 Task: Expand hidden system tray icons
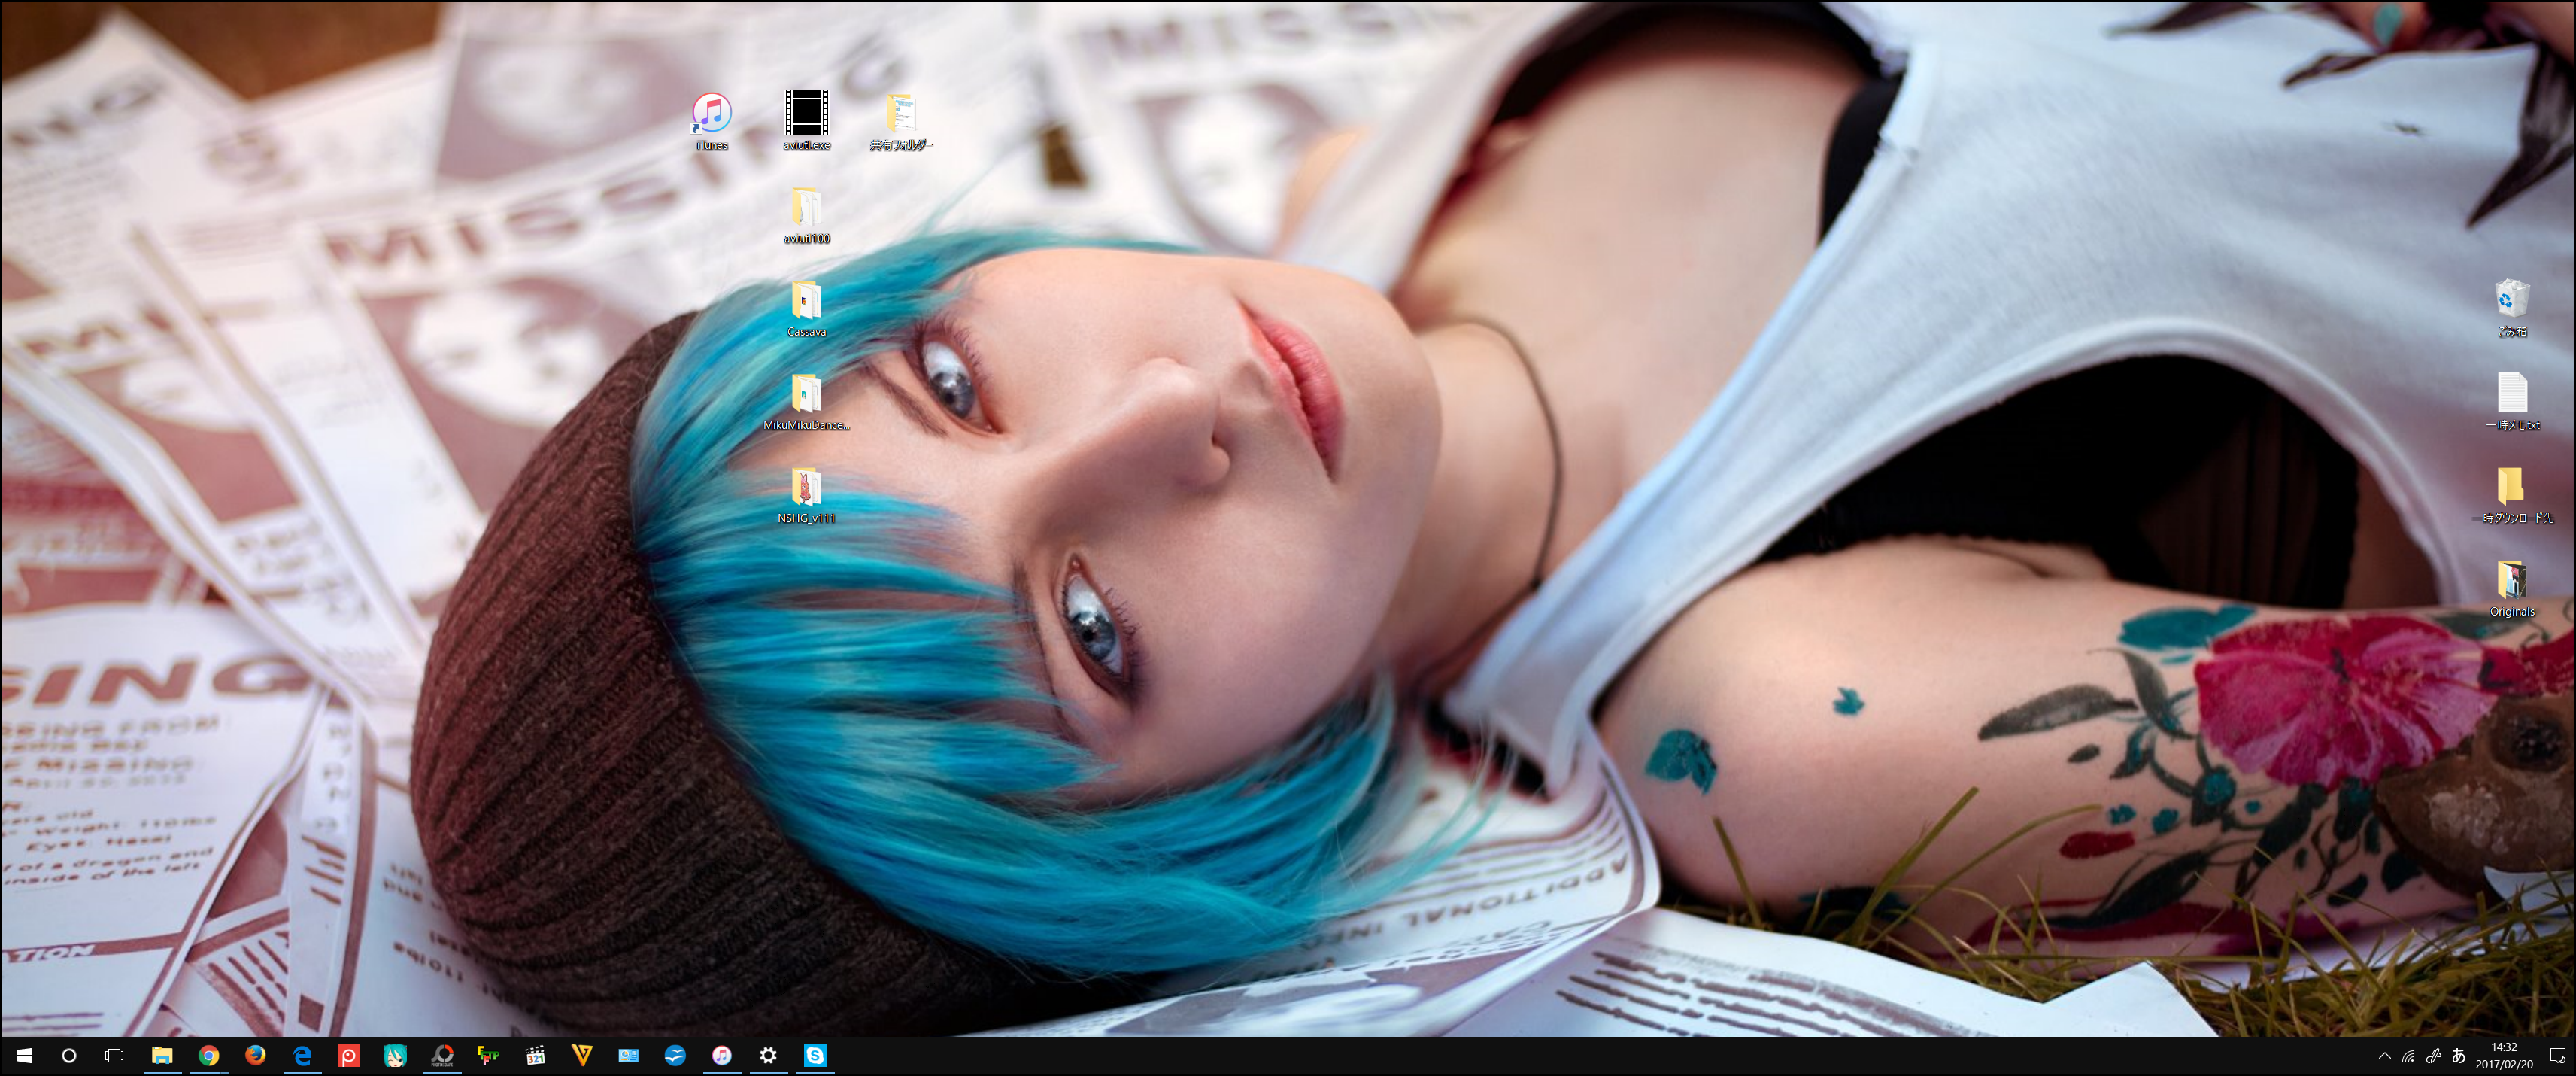coord(2384,1056)
